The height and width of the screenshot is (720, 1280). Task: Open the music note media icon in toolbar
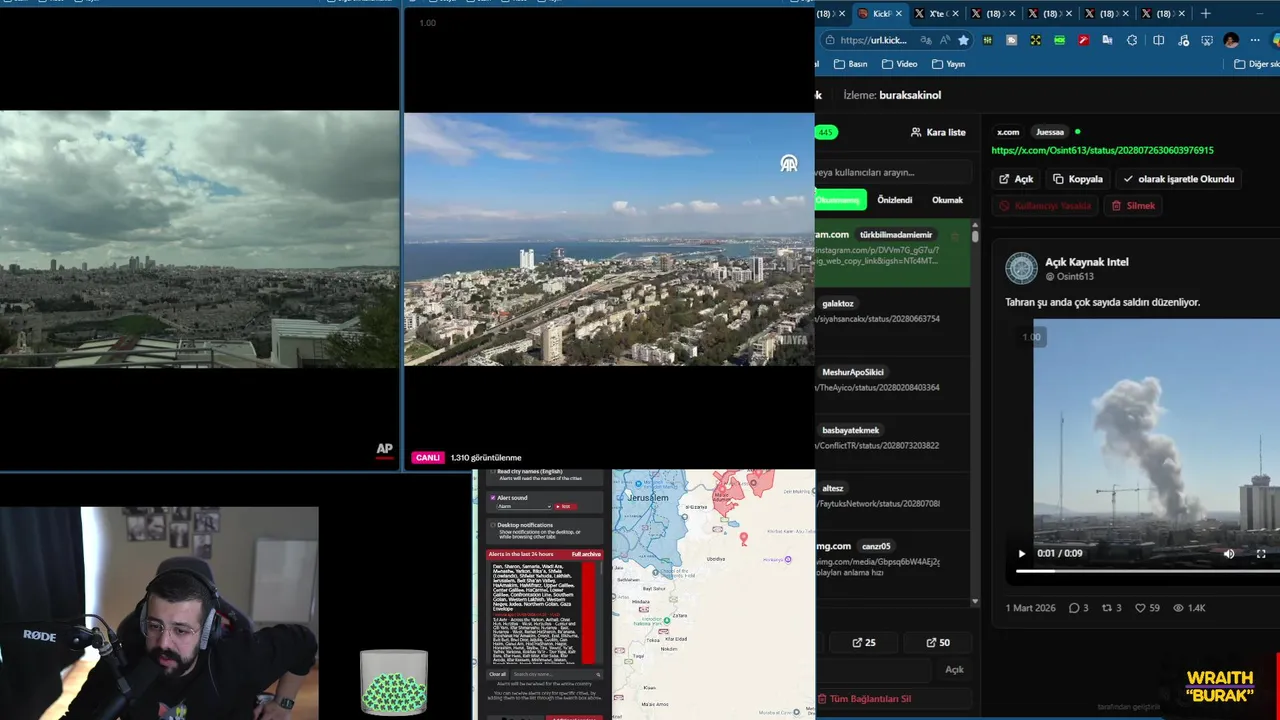(x=1182, y=40)
